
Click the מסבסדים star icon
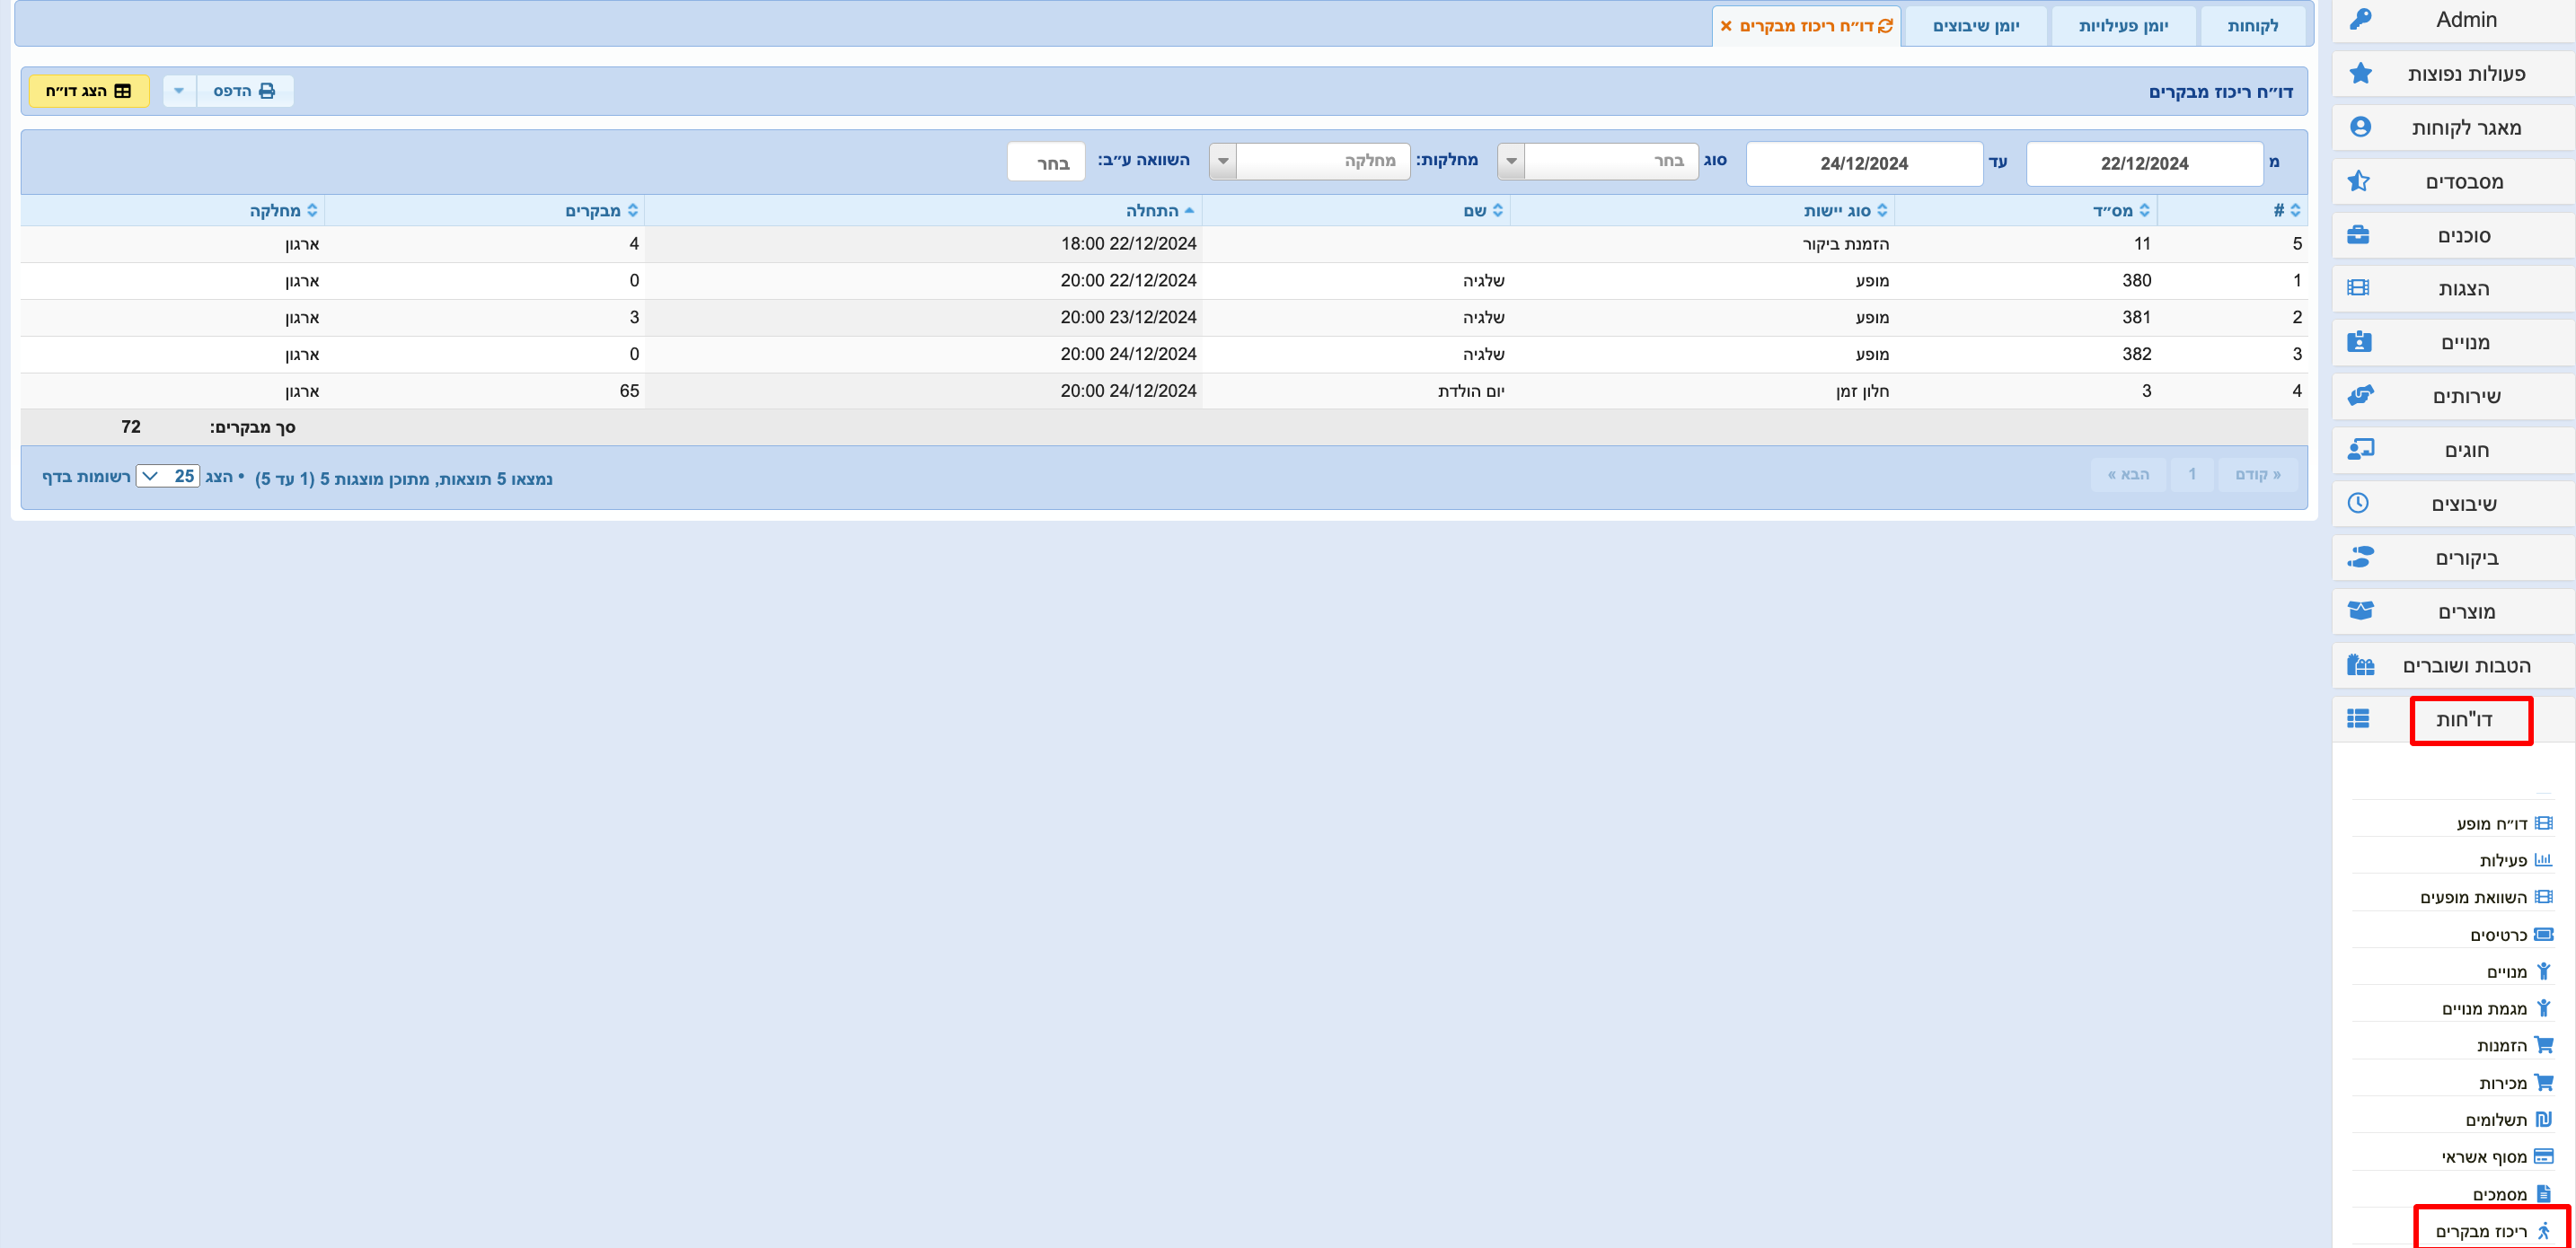point(2358,181)
